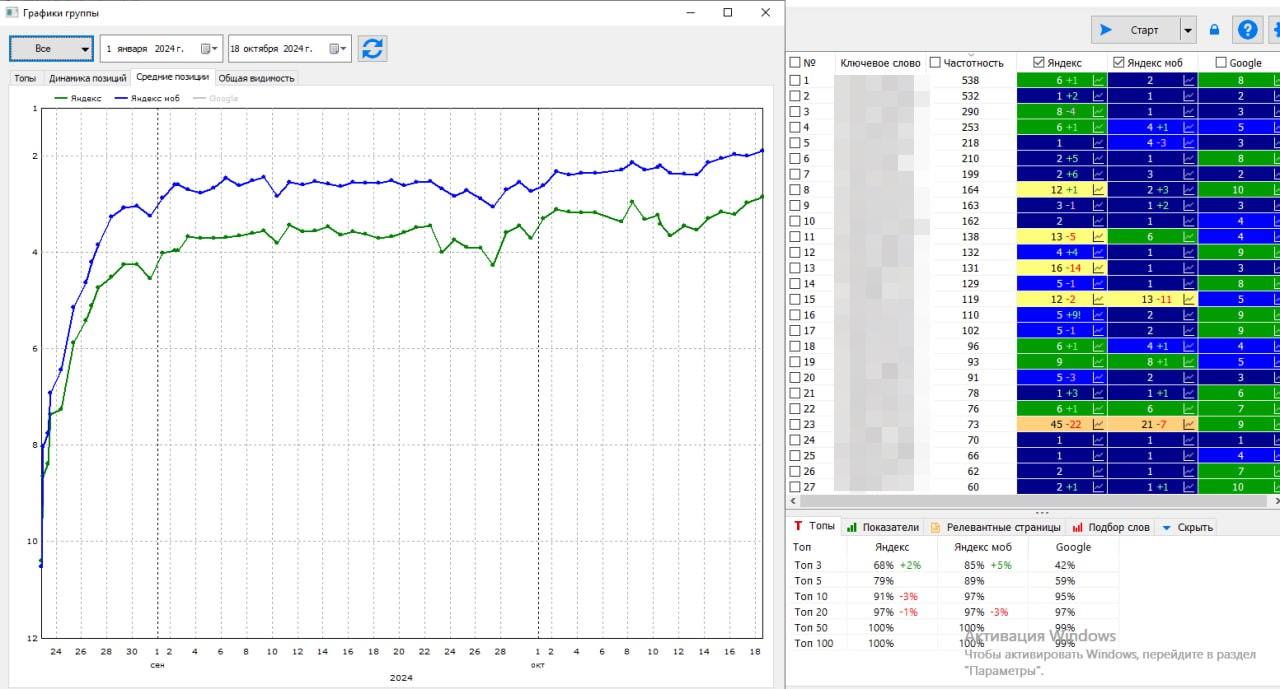Viewport: 1280px width, 689px height.
Task: Uncheck the Яндекс column checkbox
Action: pos(1039,63)
